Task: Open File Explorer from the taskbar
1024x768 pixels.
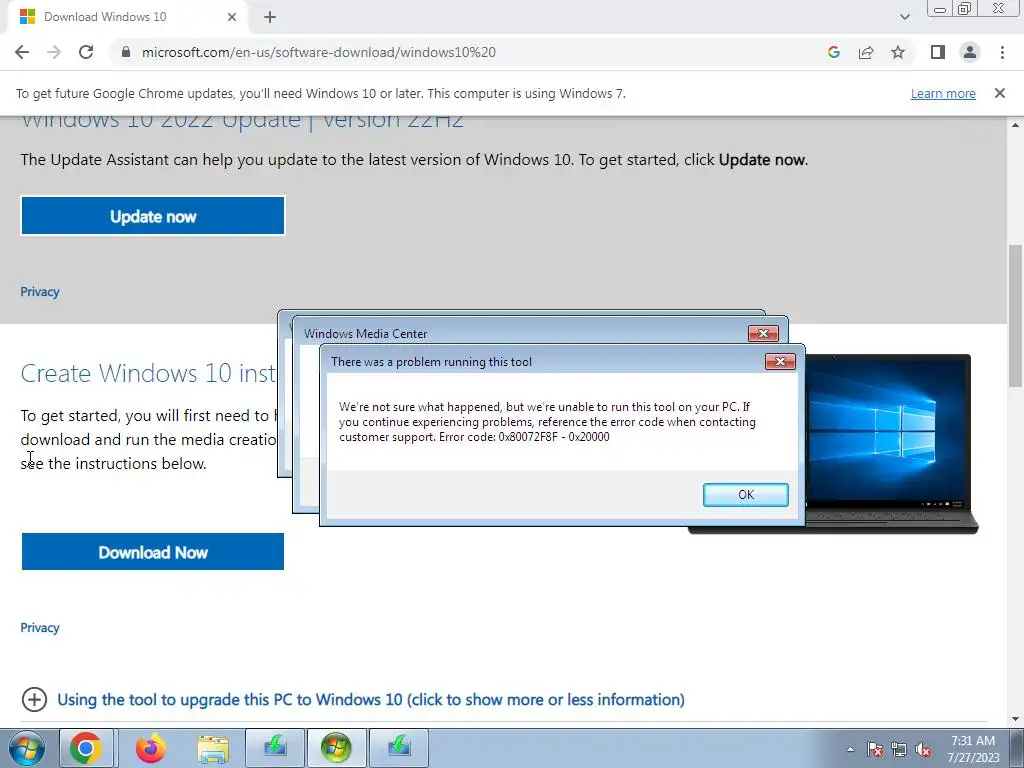Action: (213, 748)
